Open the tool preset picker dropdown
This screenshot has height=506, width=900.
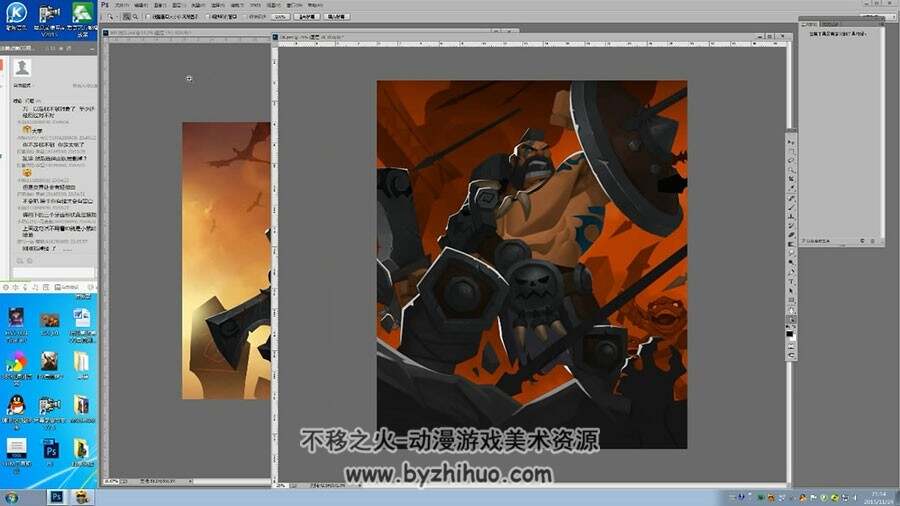click(117, 17)
